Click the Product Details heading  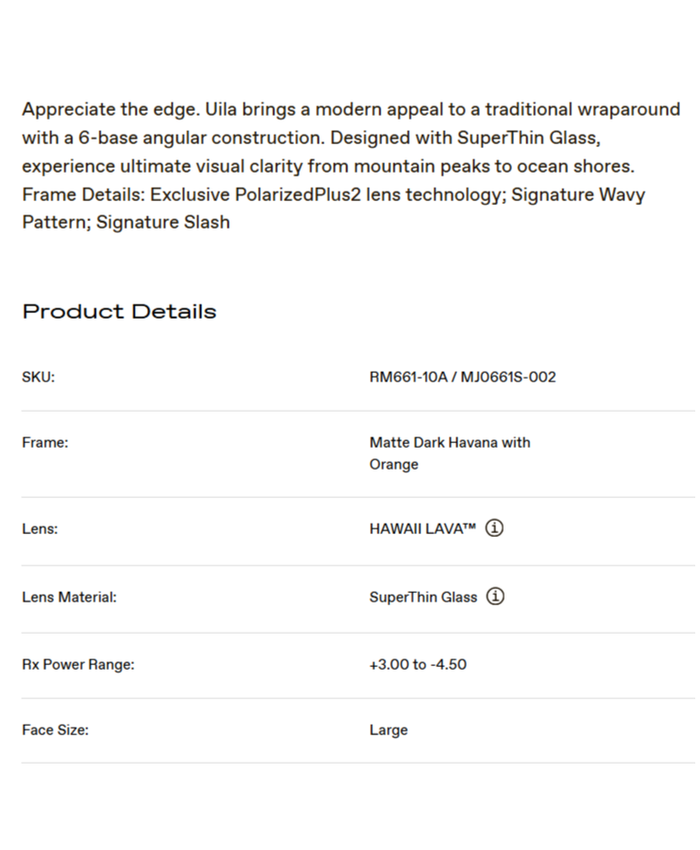119,311
